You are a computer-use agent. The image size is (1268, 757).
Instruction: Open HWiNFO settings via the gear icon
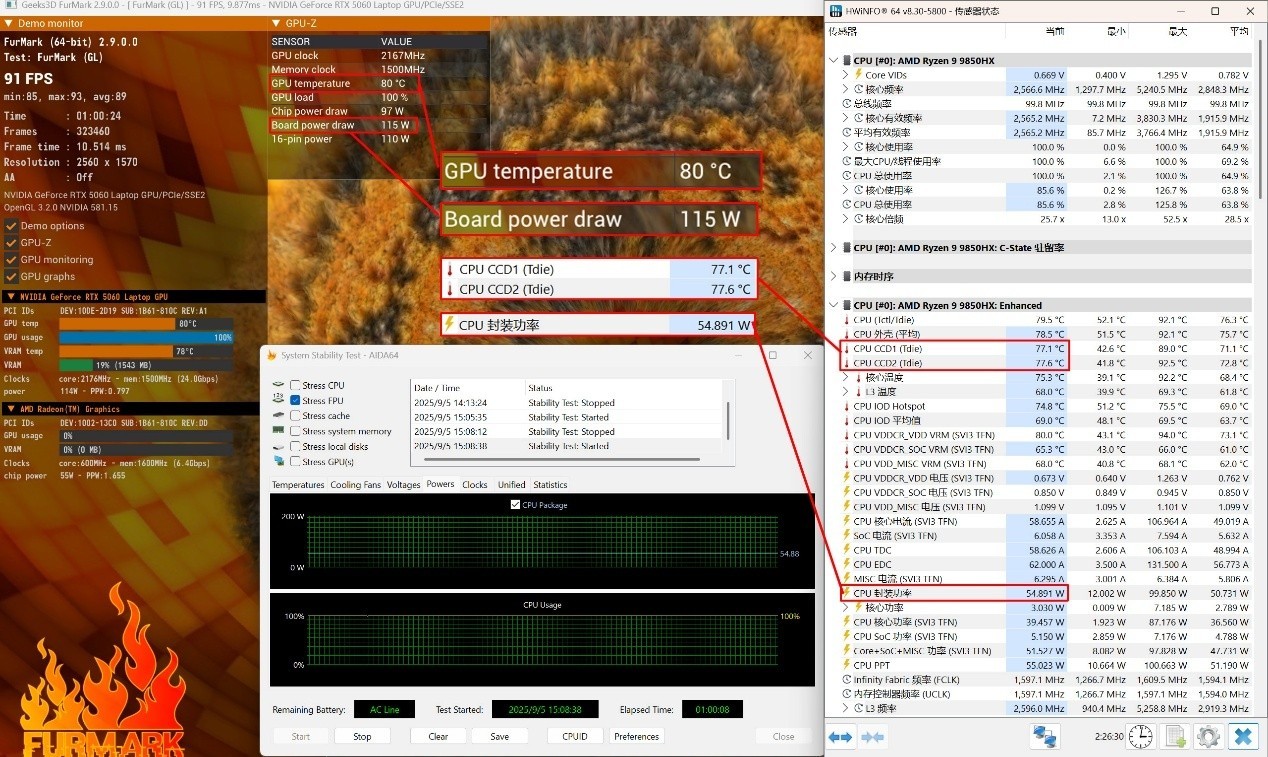point(1208,737)
